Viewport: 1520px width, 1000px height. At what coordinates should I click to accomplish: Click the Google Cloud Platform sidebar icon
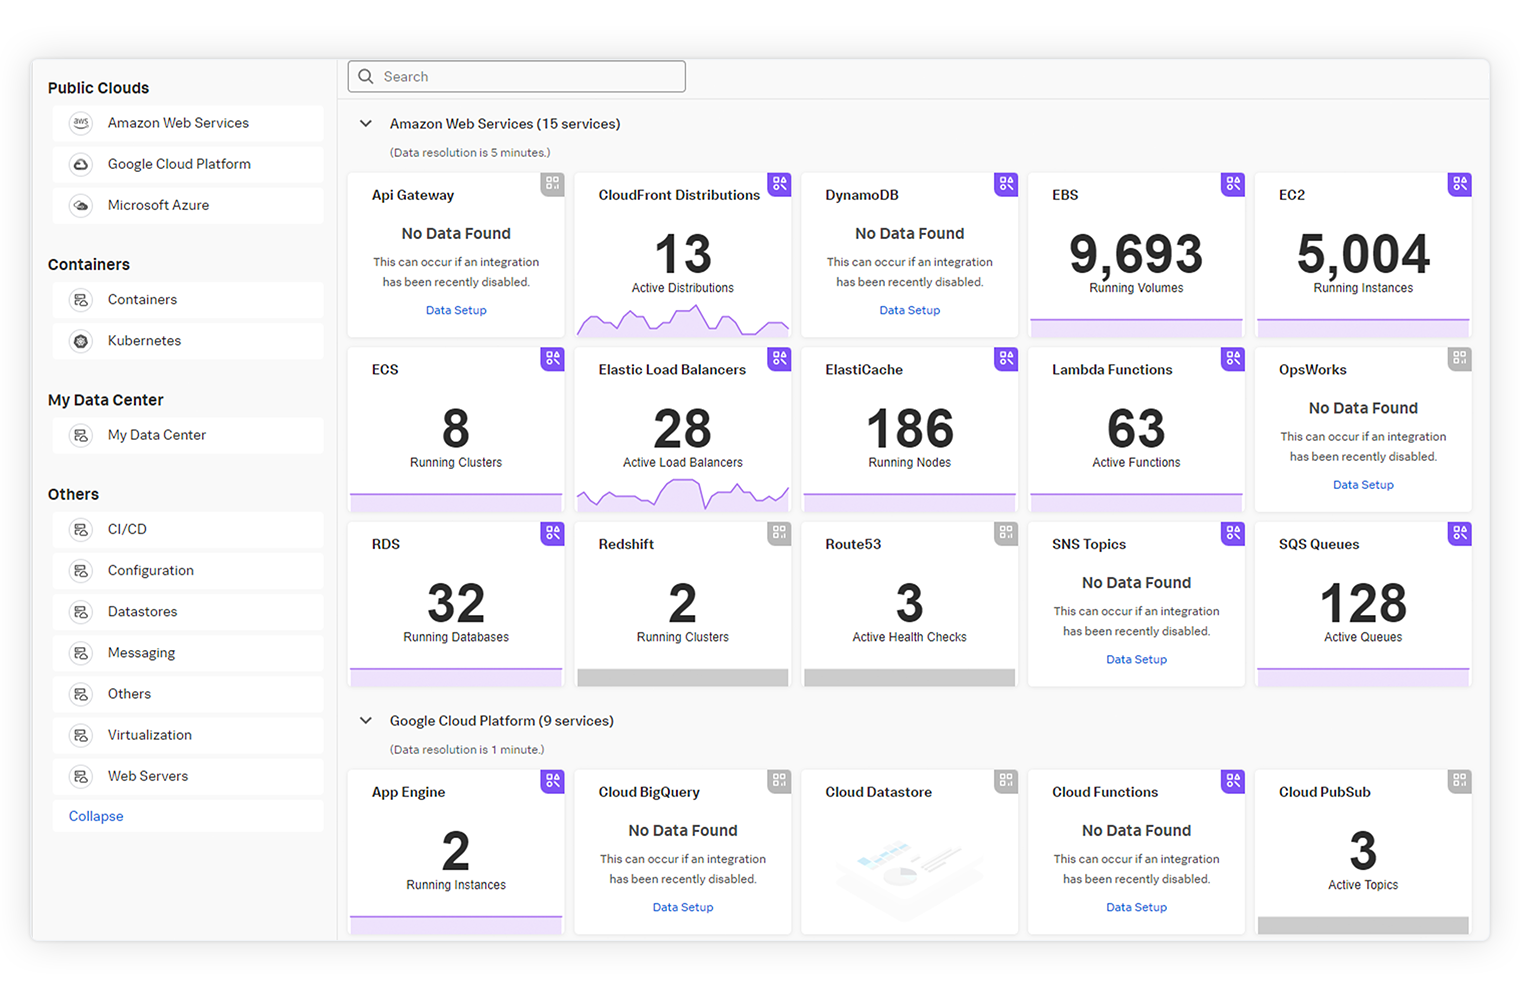(x=81, y=164)
